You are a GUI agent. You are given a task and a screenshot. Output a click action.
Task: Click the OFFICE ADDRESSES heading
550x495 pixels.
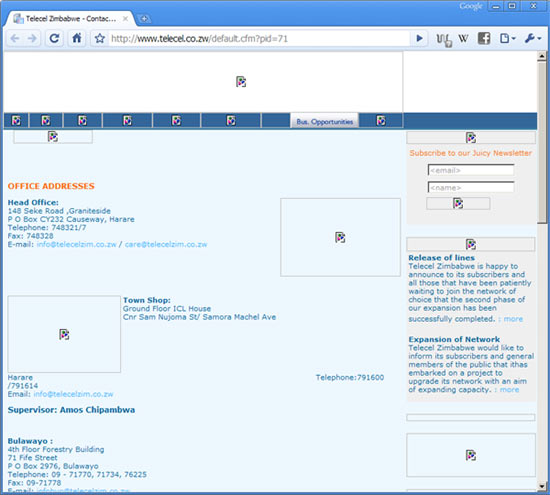point(51,186)
